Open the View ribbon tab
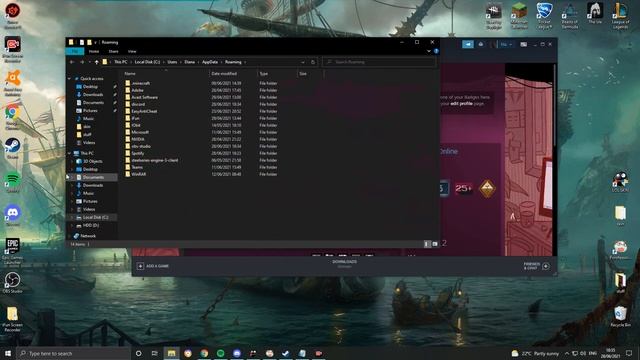Viewport: 640px width, 360px height. tap(132, 51)
